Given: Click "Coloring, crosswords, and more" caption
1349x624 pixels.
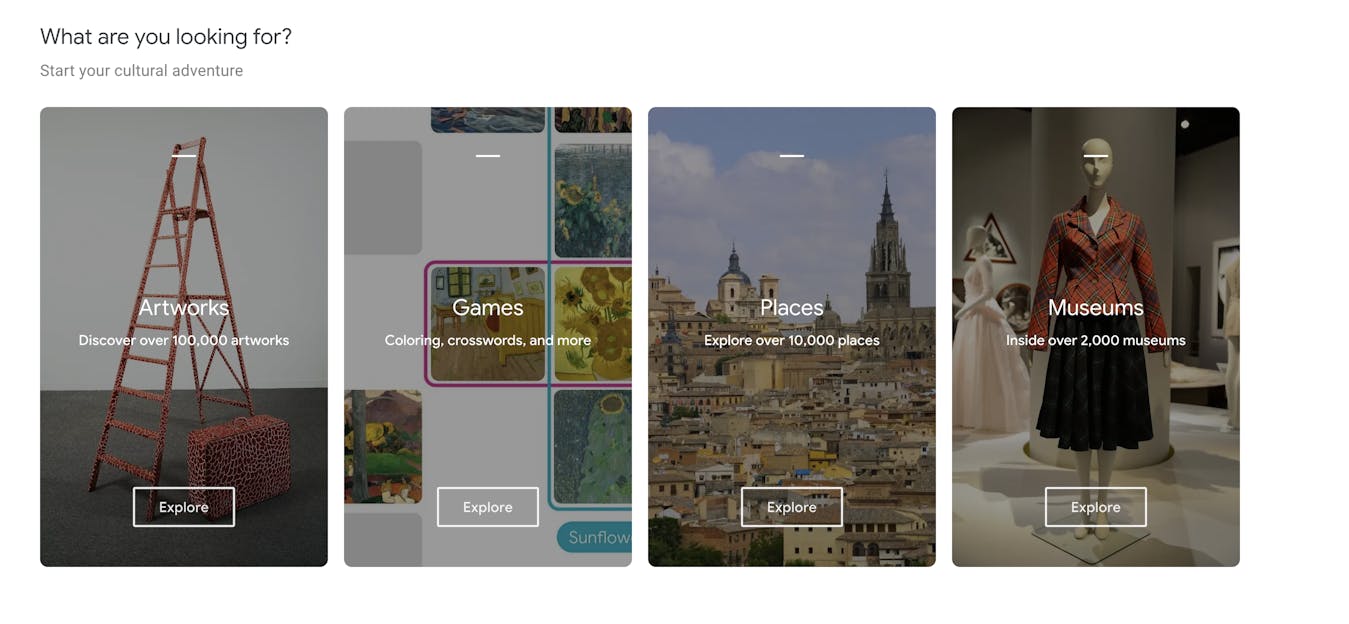Looking at the screenshot, I should [488, 341].
